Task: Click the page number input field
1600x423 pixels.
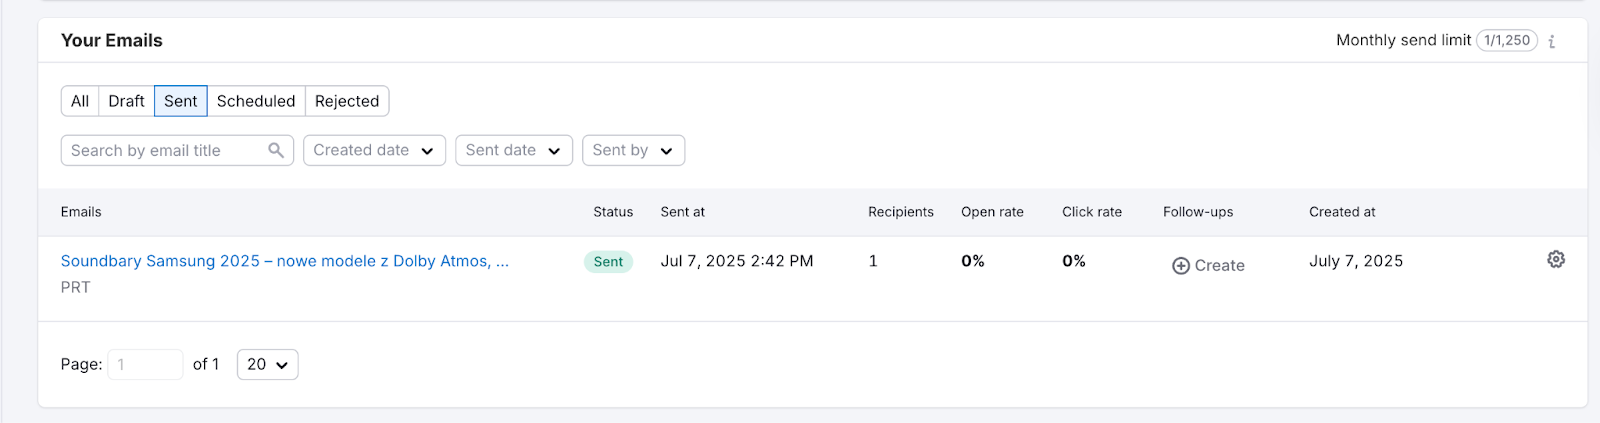Action: pos(145,365)
